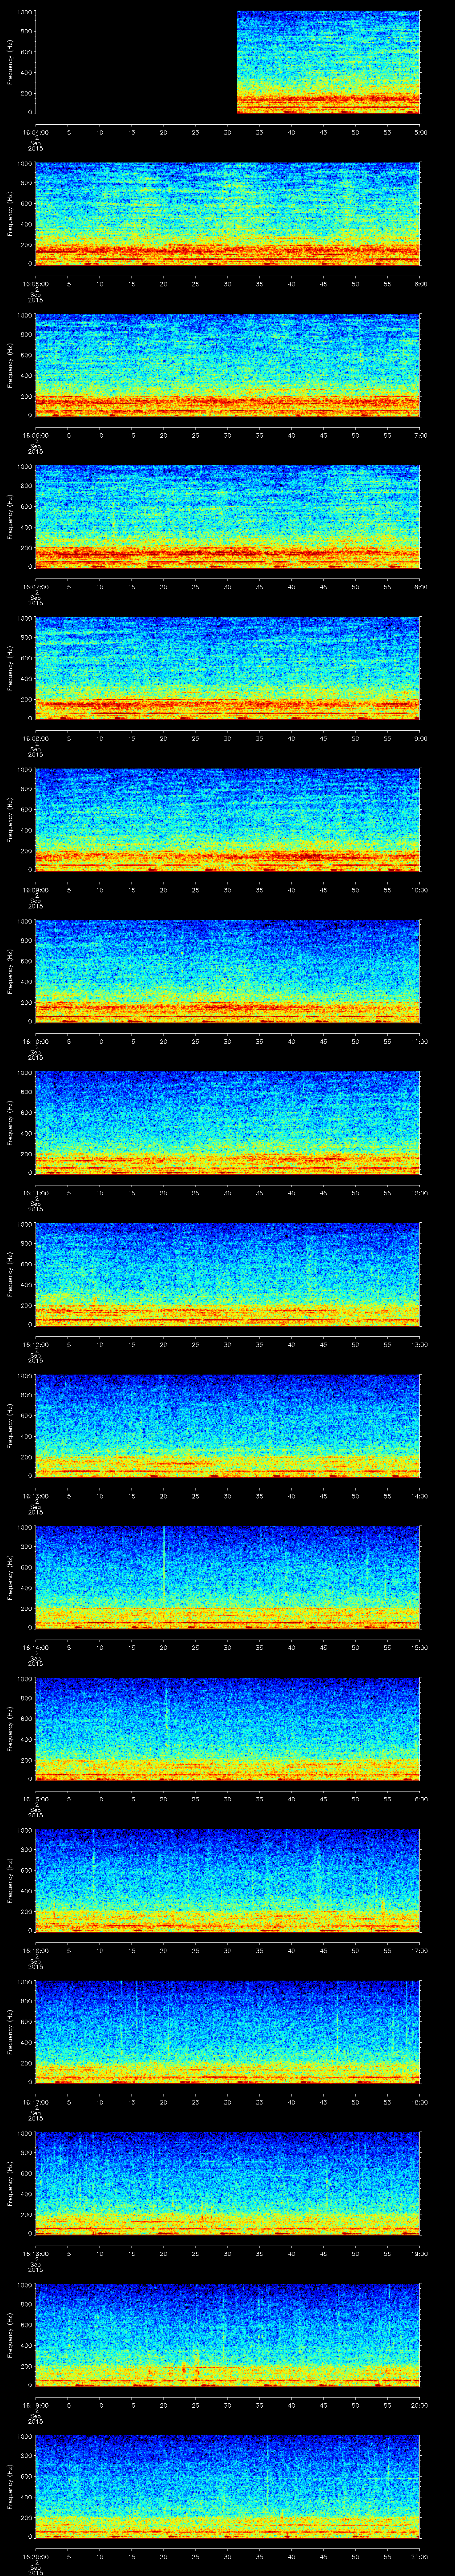This screenshot has height=2576, width=455.
Task: Click the 16:12:00 start time label
Action: 35,1344
